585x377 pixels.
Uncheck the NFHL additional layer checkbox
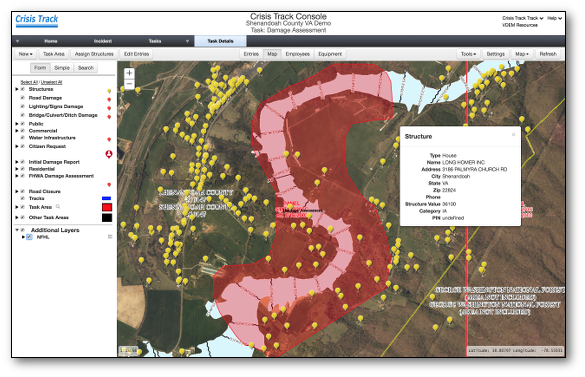click(29, 237)
